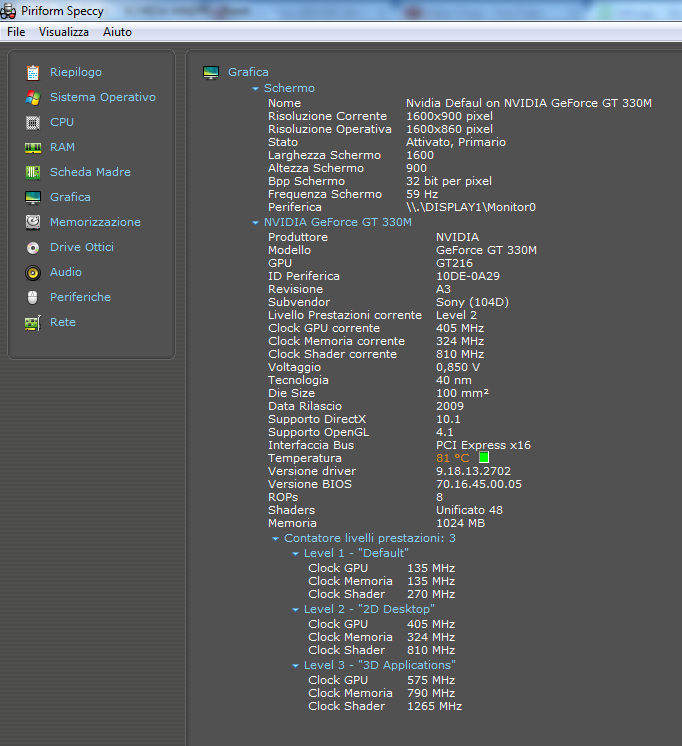The width and height of the screenshot is (682, 746).
Task: Open the Visualizza menu
Action: pos(64,32)
